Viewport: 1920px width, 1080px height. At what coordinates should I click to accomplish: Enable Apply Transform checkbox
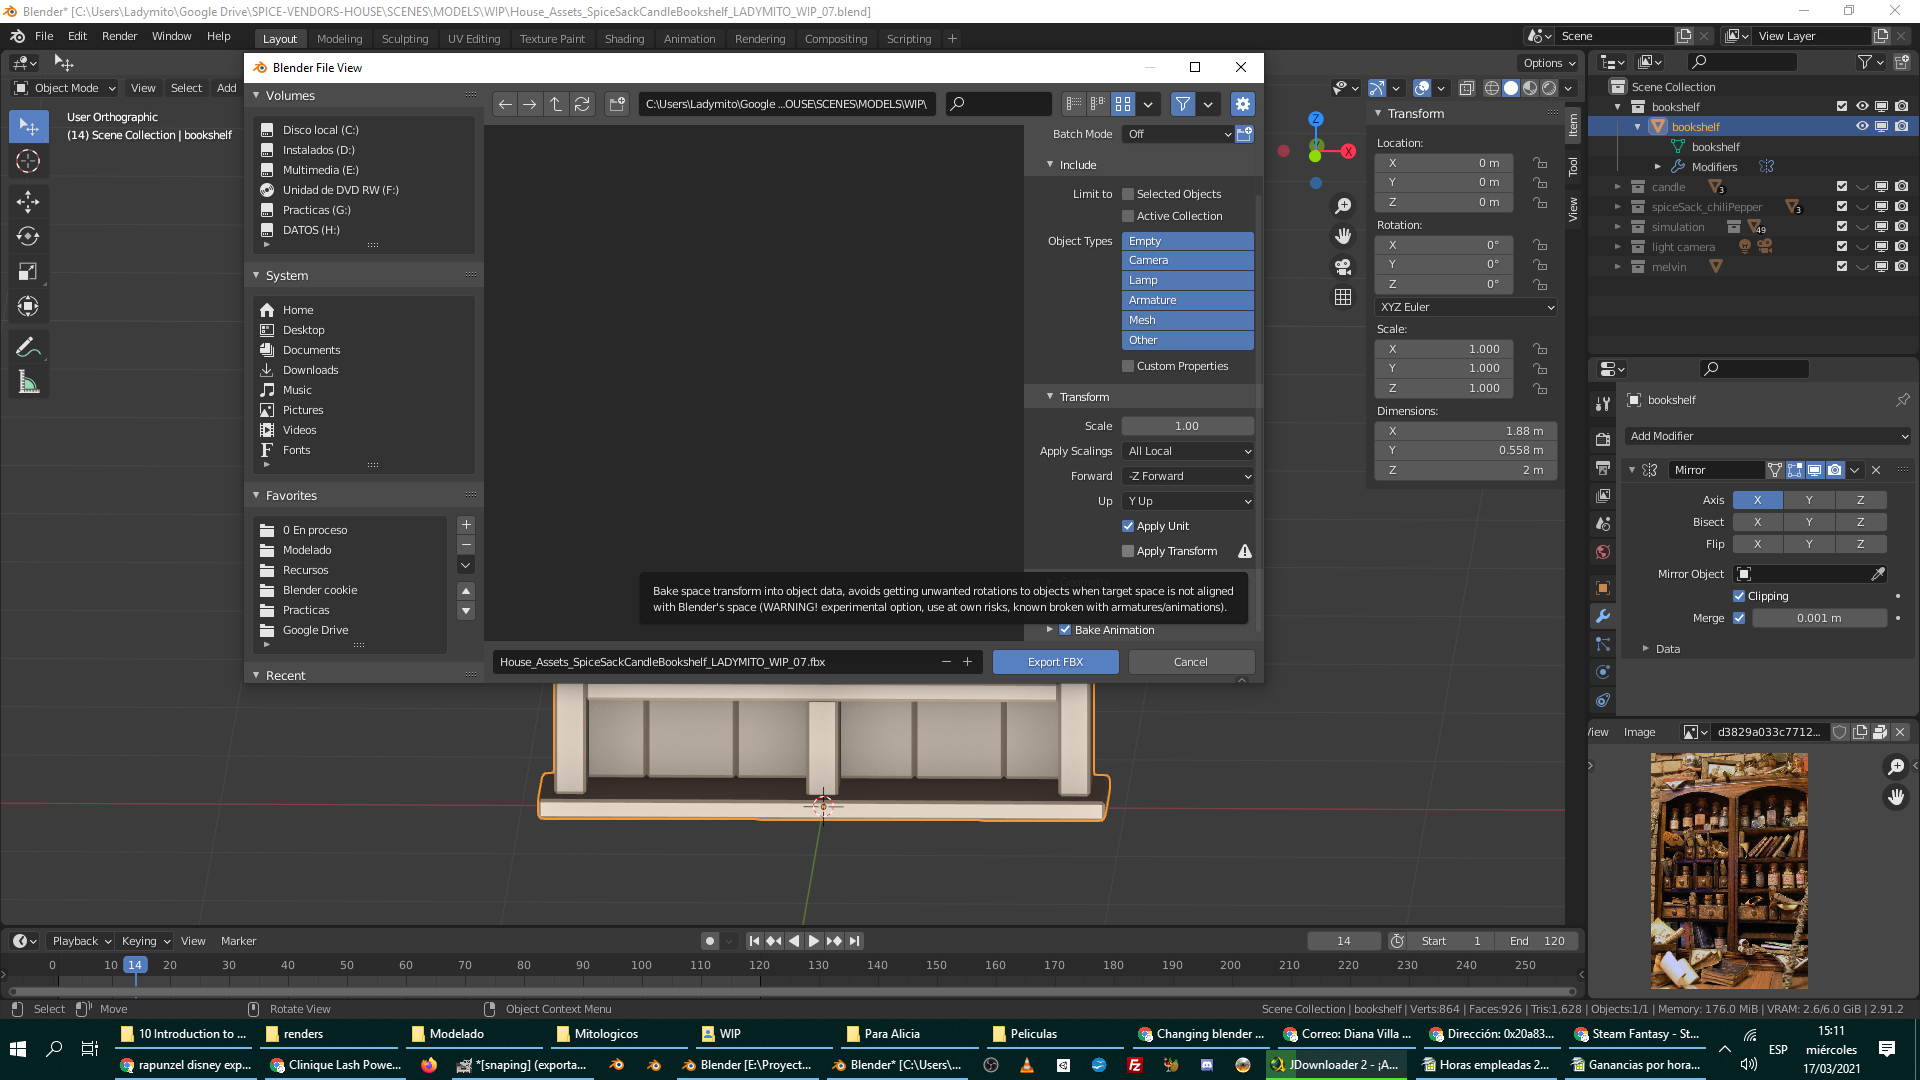coord(1128,551)
